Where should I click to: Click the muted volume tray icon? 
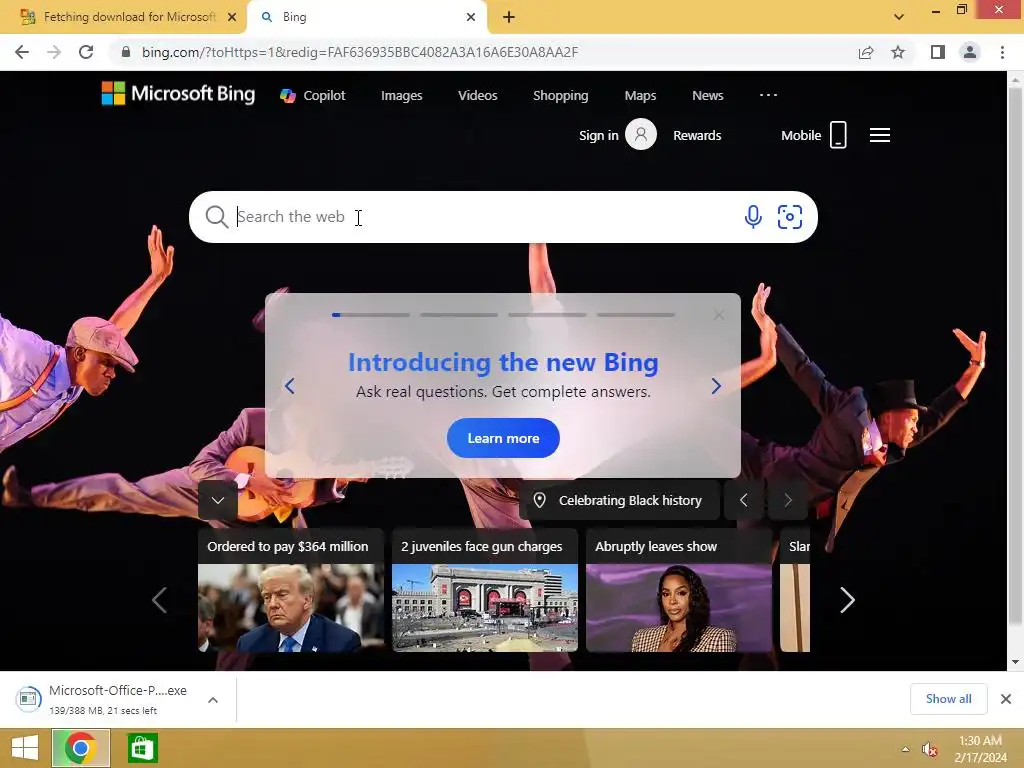click(x=930, y=749)
